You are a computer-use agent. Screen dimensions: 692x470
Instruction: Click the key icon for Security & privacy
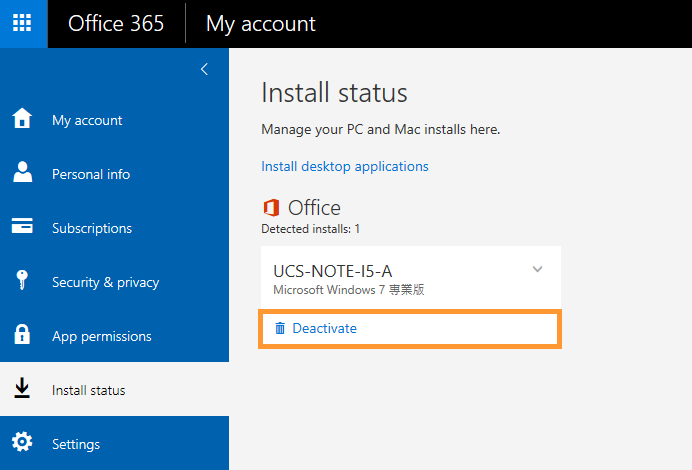22,280
